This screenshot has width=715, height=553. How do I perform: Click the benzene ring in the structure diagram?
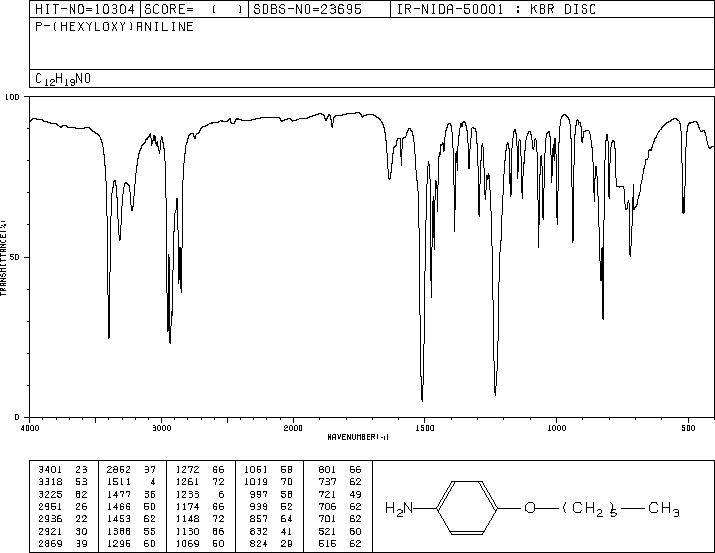click(467, 507)
